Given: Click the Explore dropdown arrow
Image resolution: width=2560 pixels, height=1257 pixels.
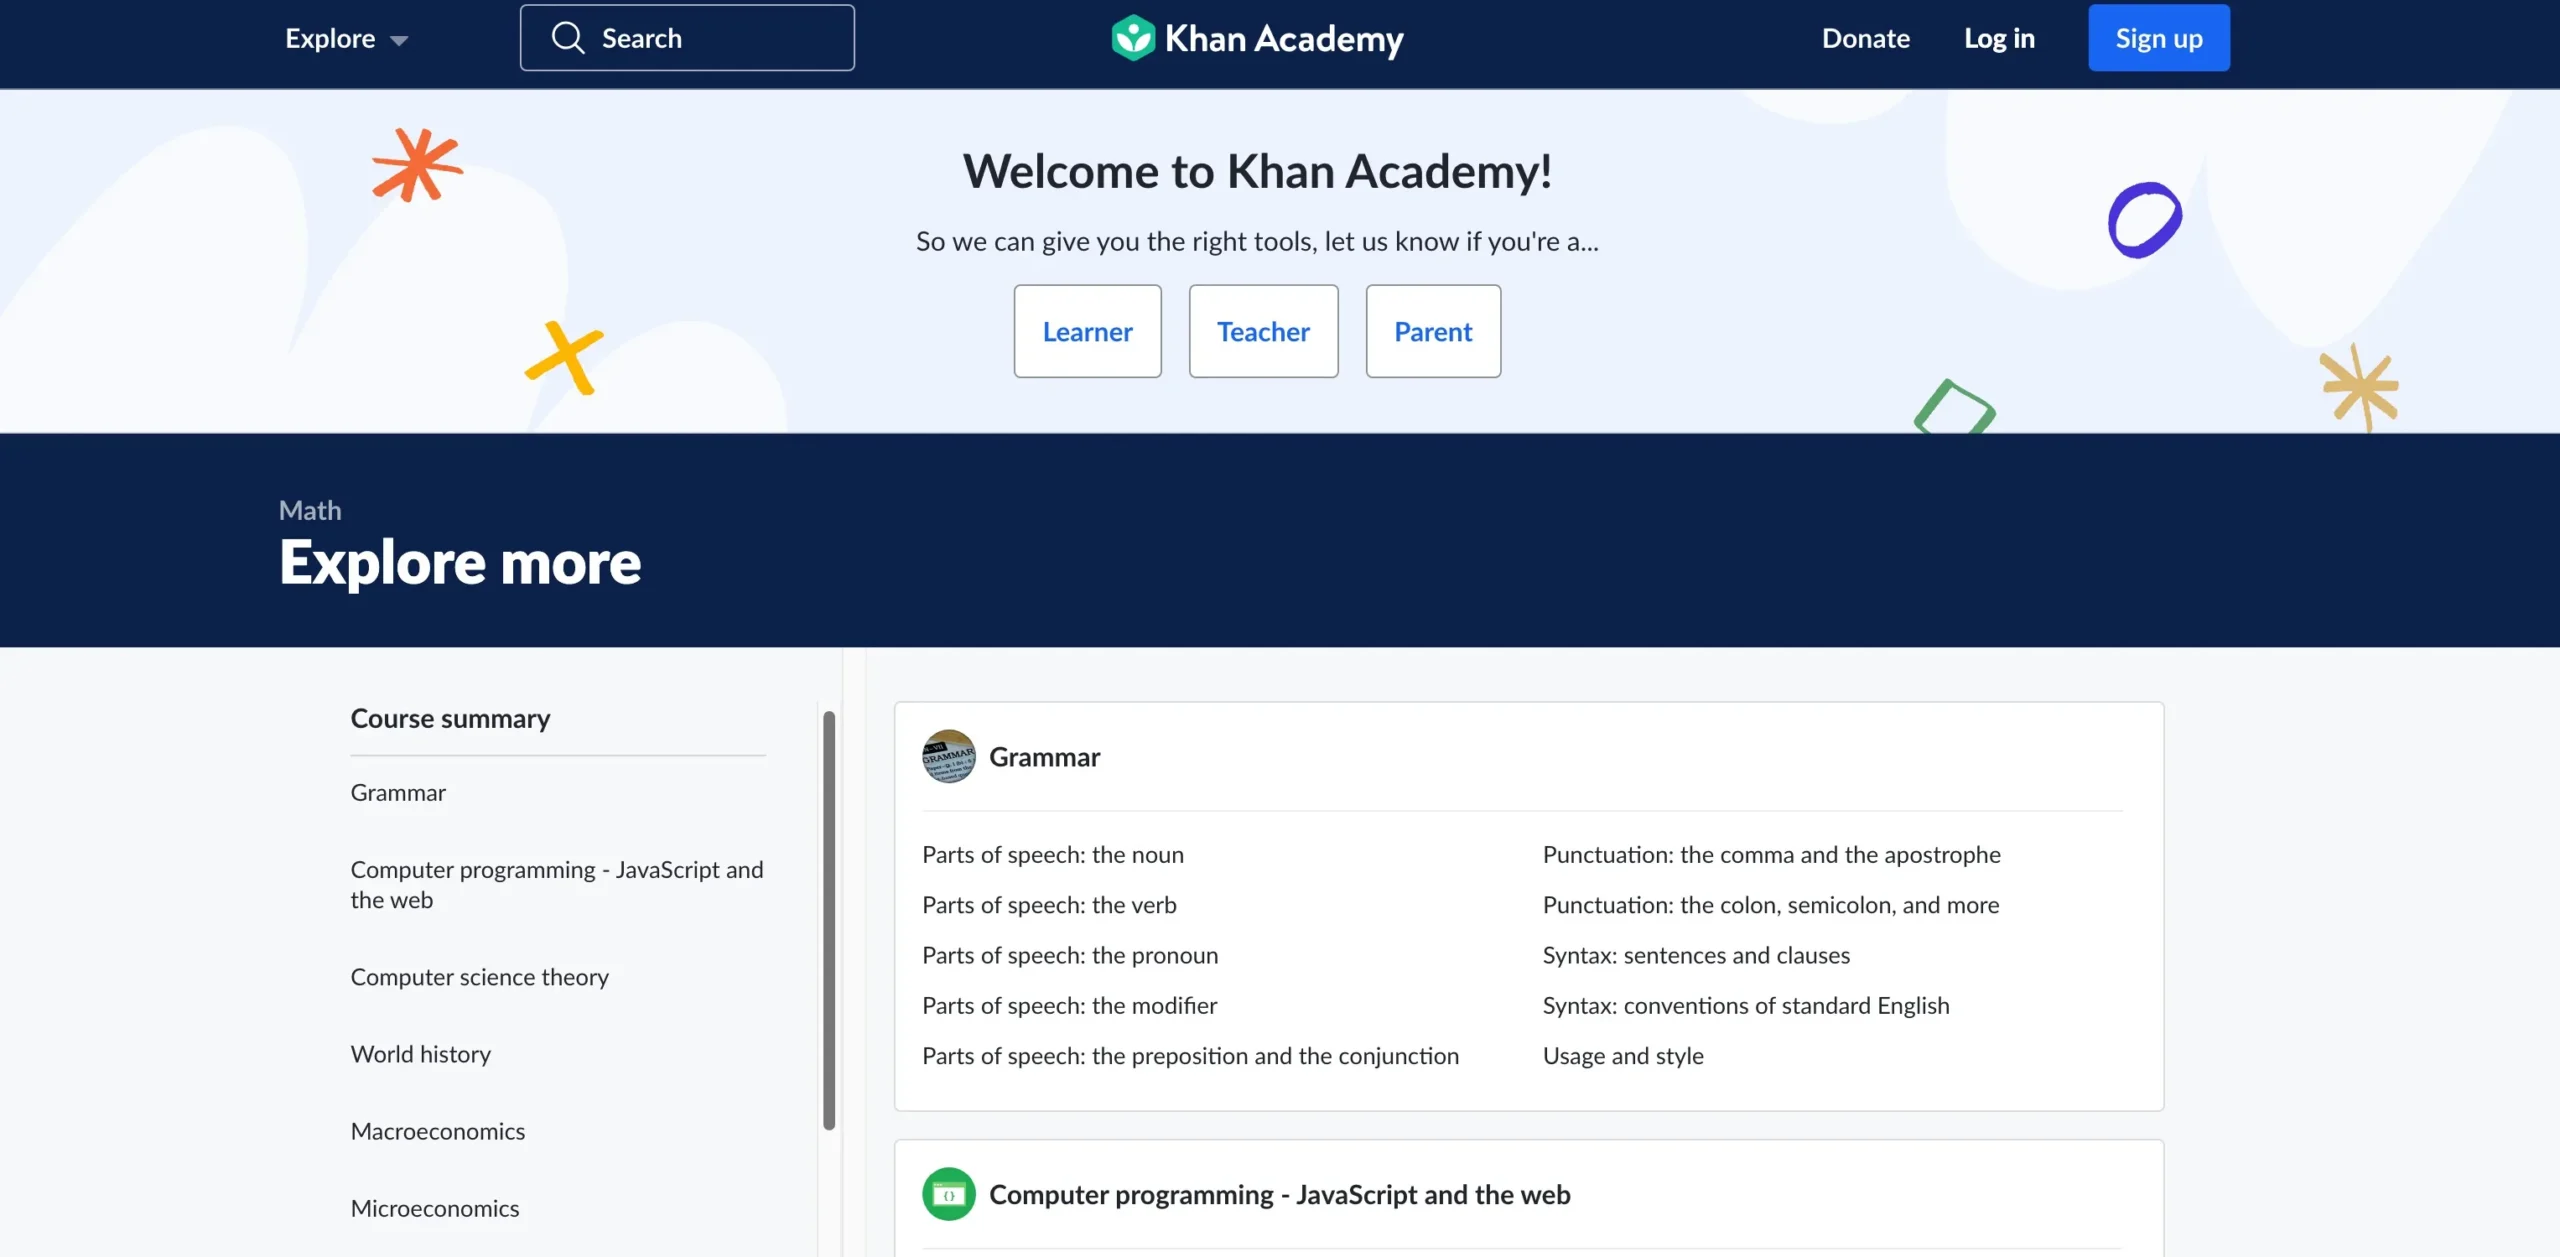Looking at the screenshot, I should click(402, 38).
